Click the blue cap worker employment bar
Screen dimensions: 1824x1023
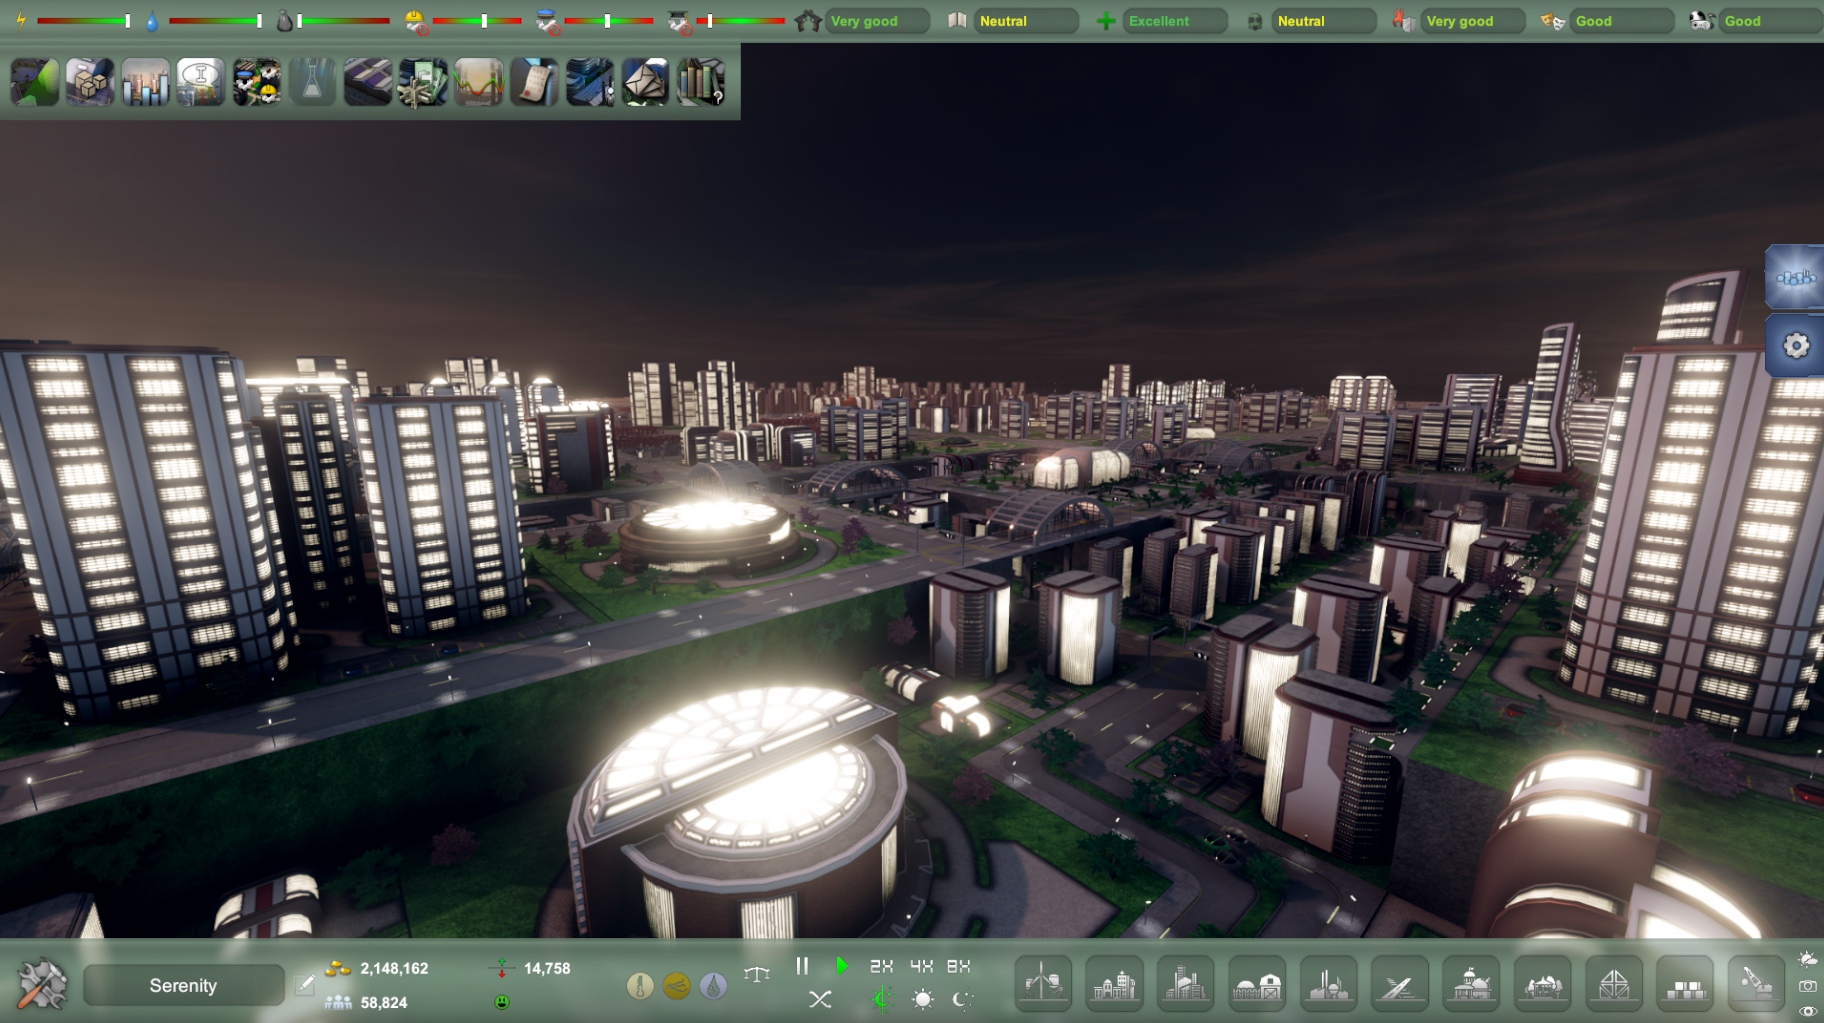click(x=609, y=21)
